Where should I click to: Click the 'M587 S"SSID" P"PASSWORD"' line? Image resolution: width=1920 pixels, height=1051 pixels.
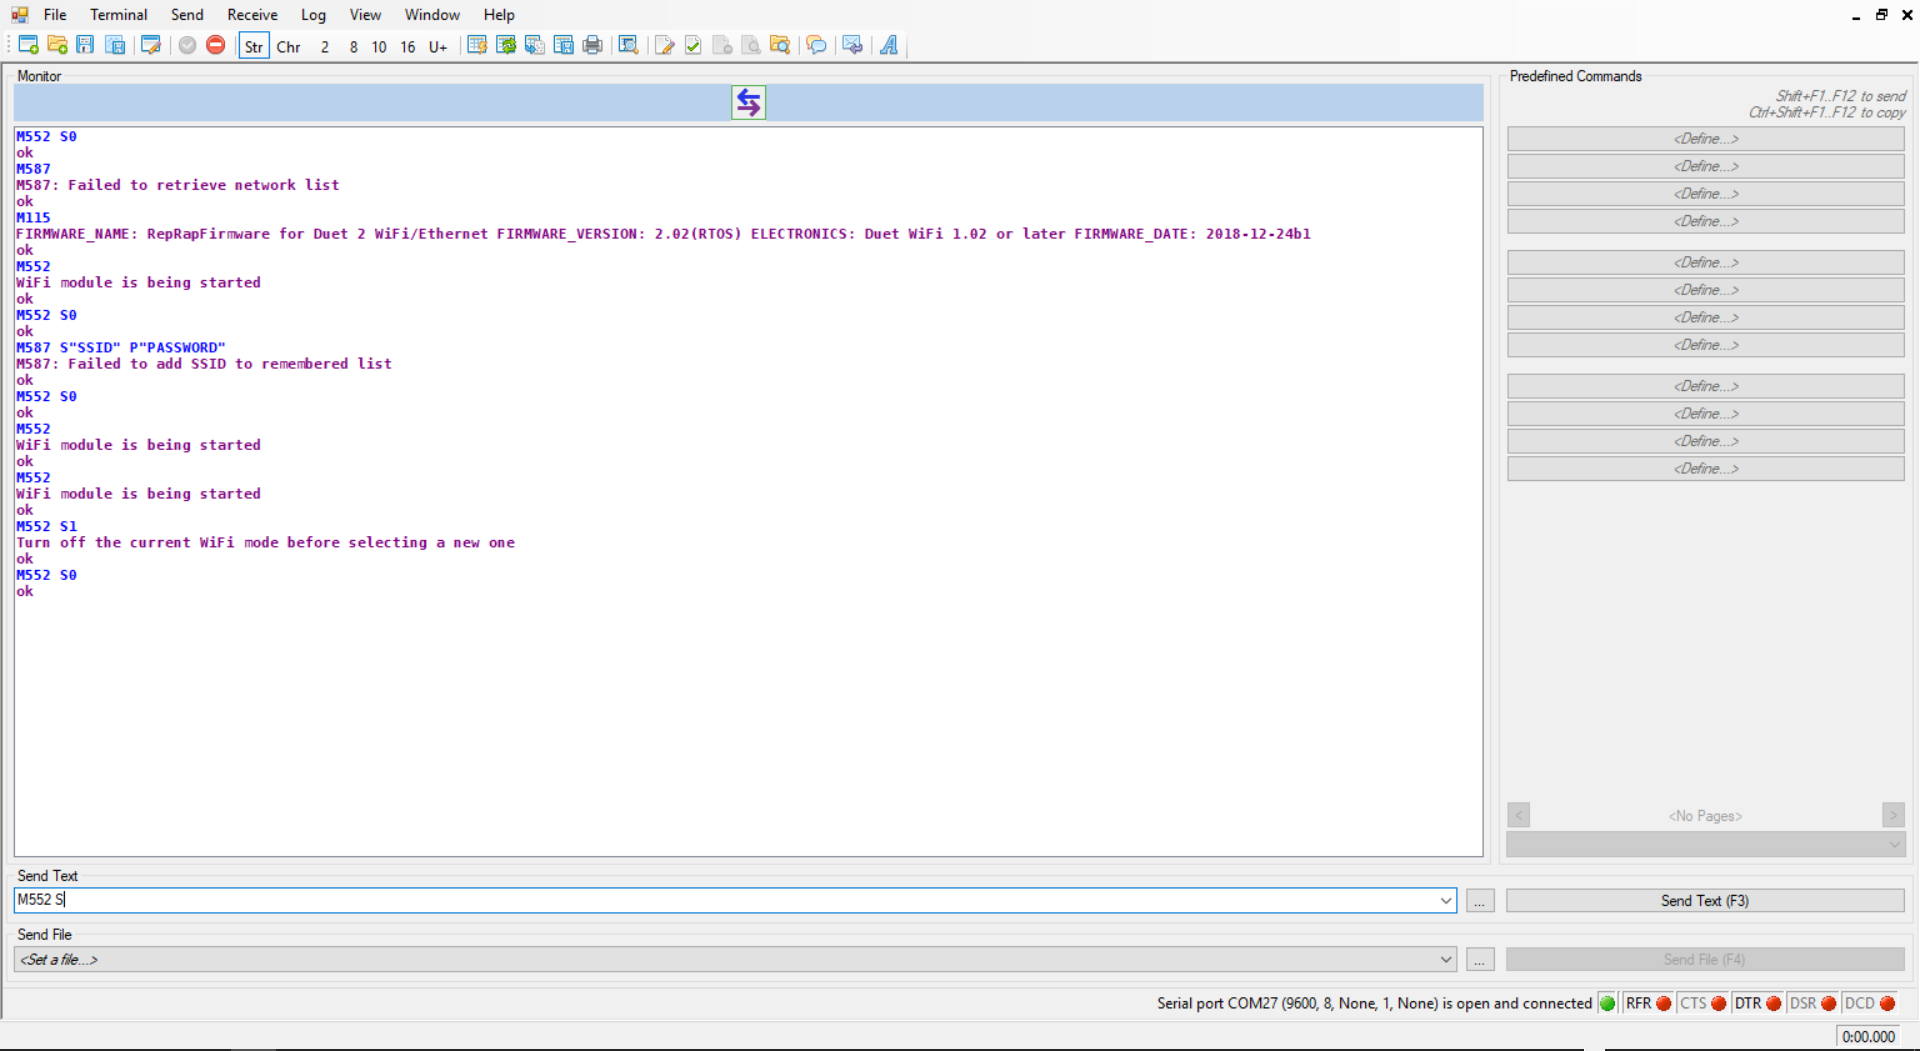click(x=121, y=348)
